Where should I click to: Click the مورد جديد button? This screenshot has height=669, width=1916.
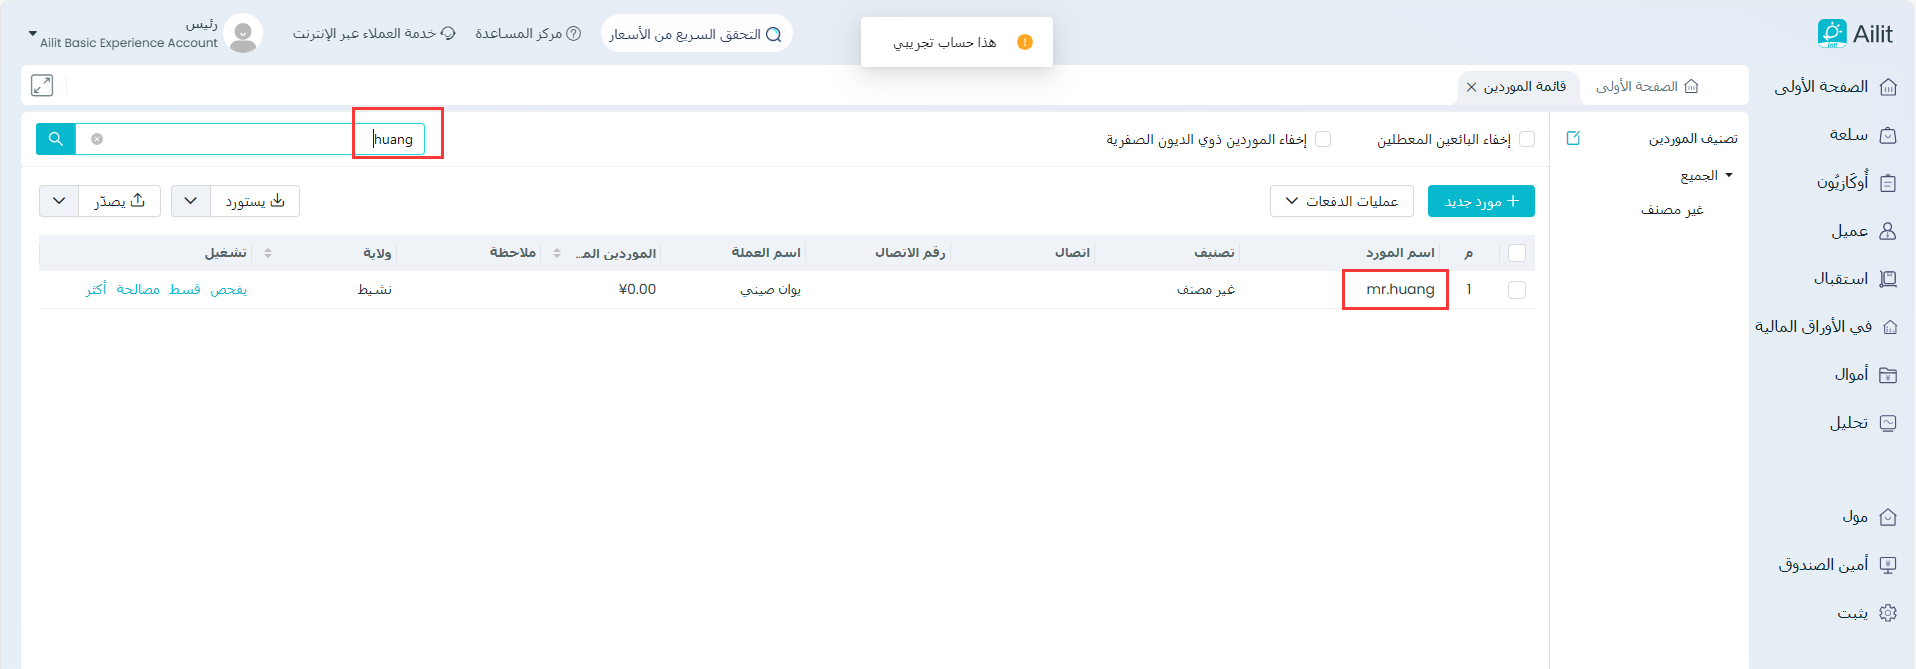pyautogui.click(x=1481, y=201)
